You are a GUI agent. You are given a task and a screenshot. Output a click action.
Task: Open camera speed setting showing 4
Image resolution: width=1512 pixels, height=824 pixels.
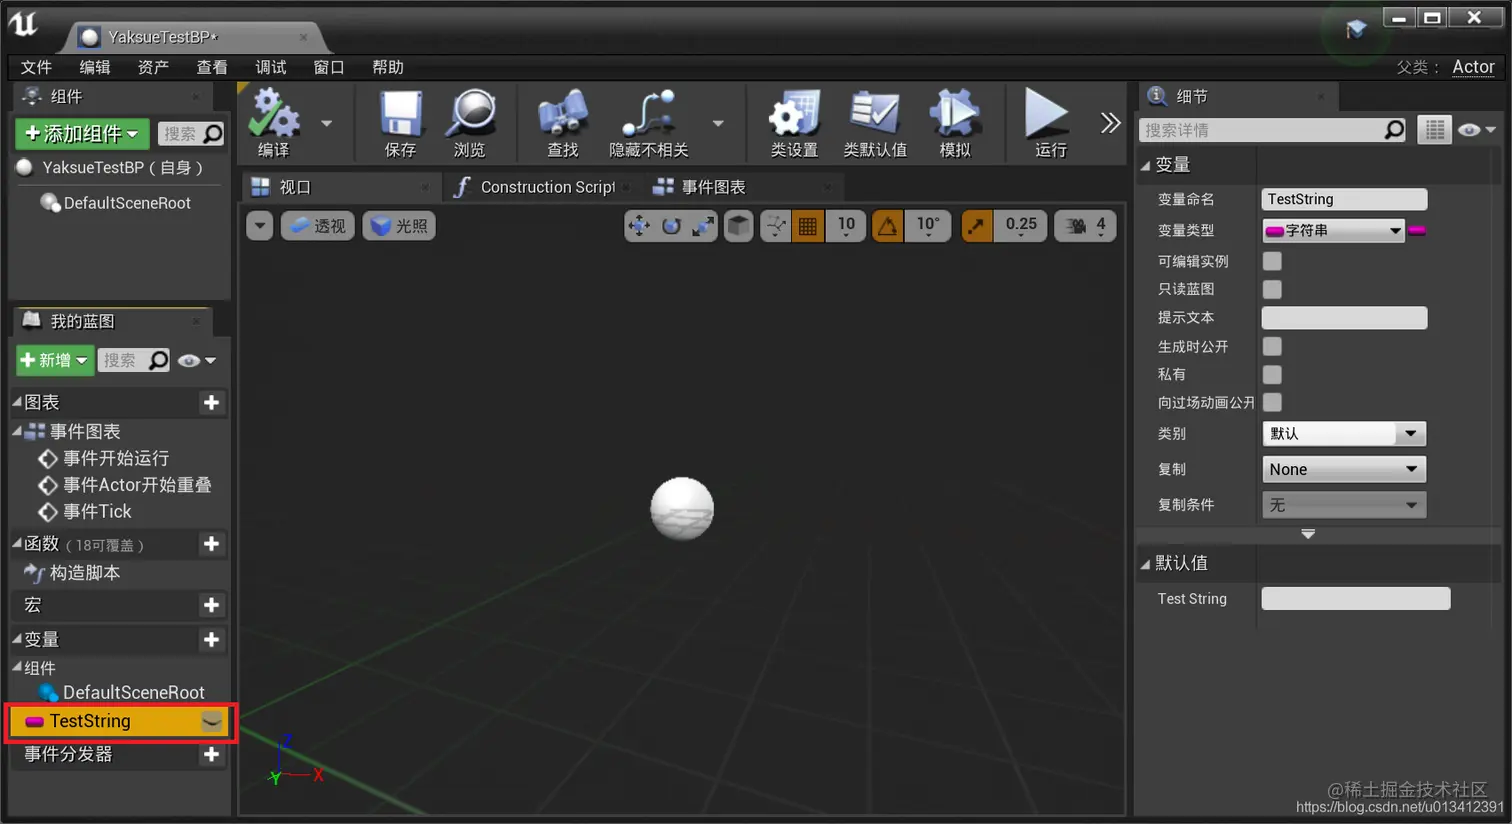[x=1086, y=226]
